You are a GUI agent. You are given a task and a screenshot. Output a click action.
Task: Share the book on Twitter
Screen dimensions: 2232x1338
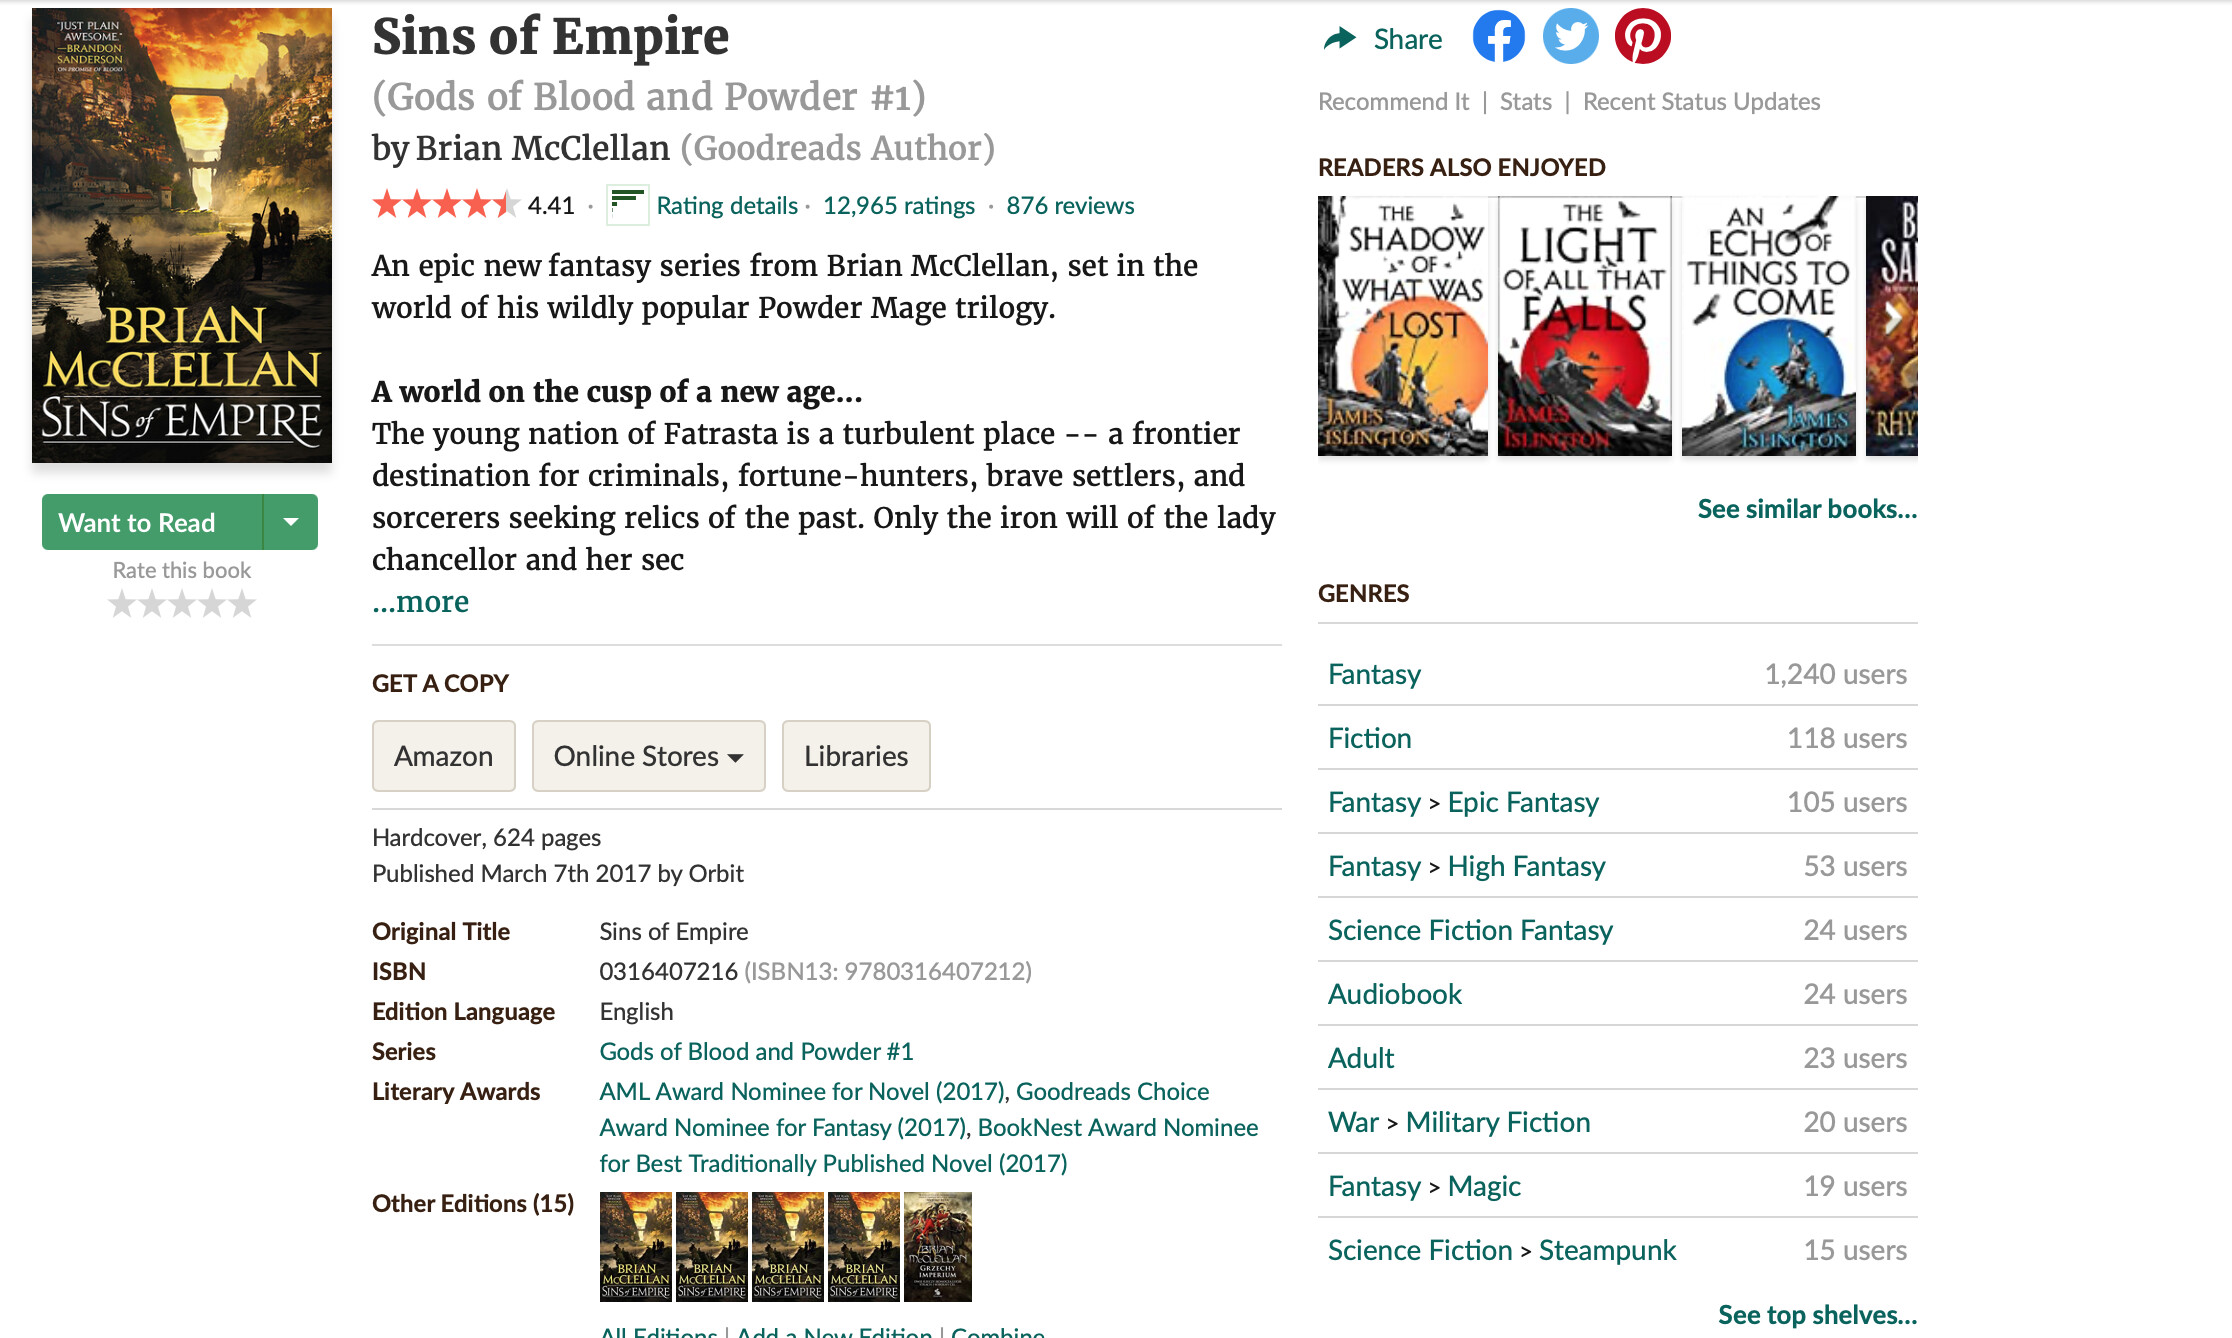pyautogui.click(x=1570, y=37)
